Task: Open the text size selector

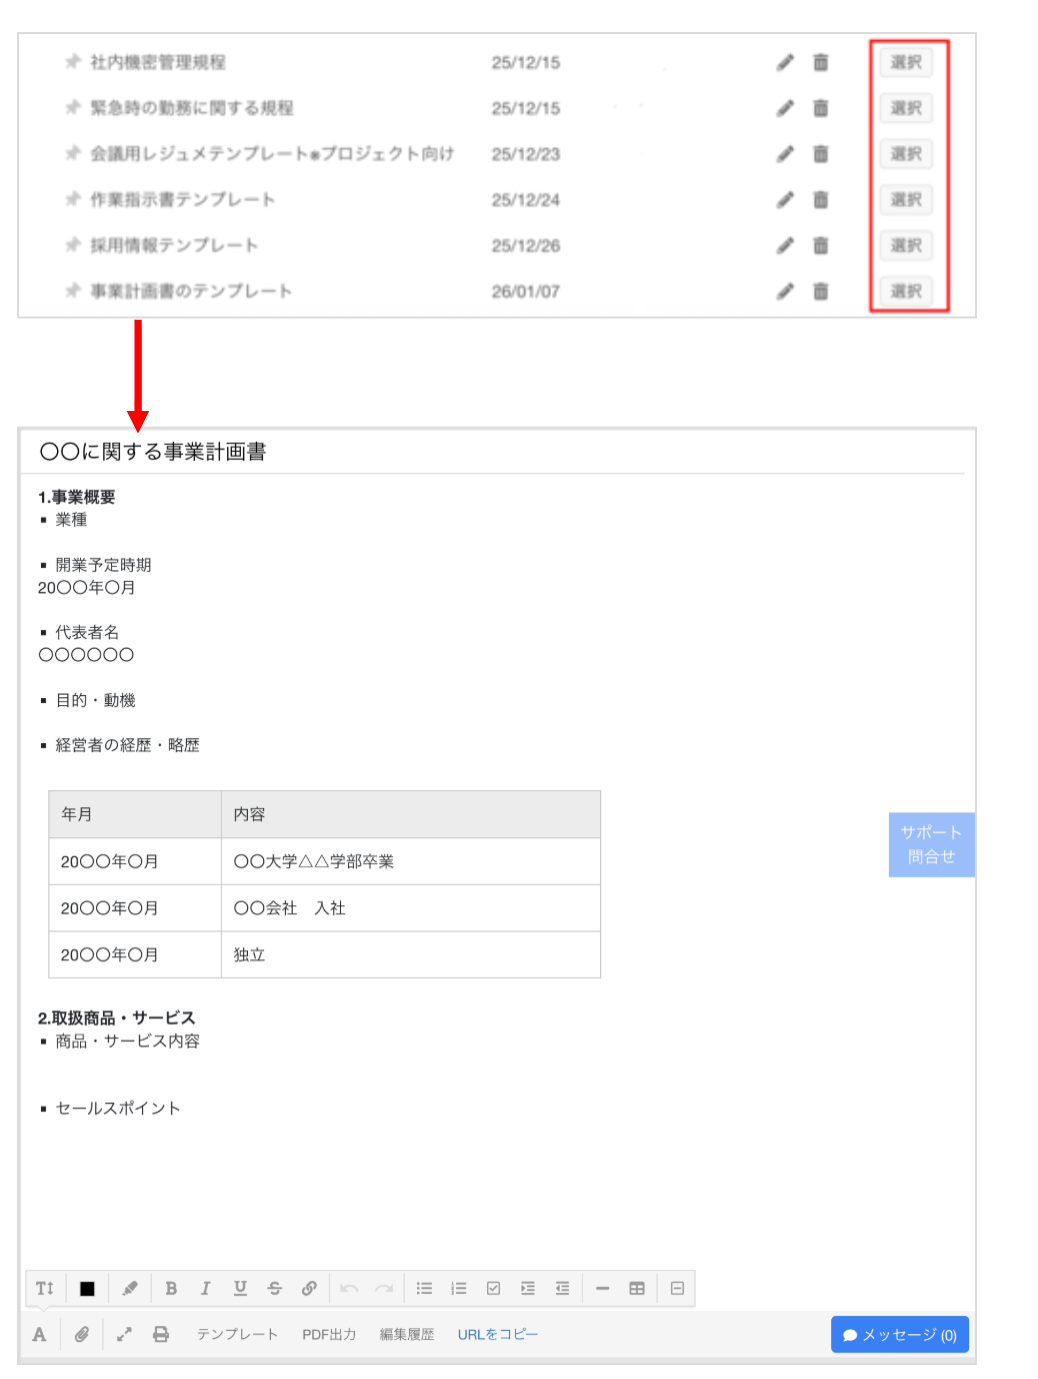Action: coord(44,1288)
